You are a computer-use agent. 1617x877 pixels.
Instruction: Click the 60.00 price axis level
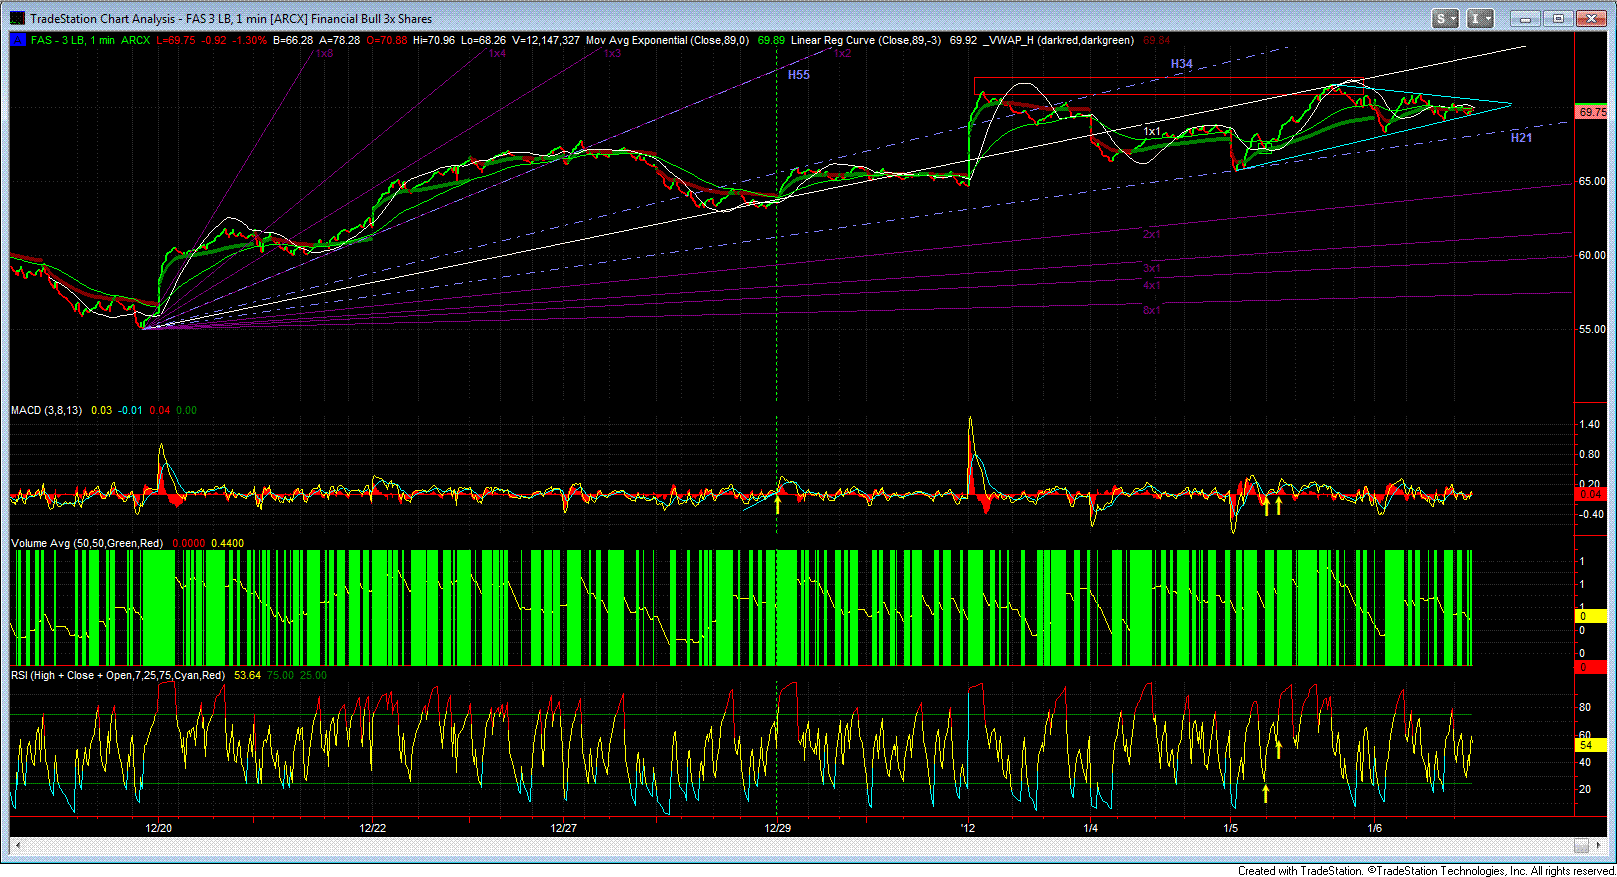(1592, 256)
